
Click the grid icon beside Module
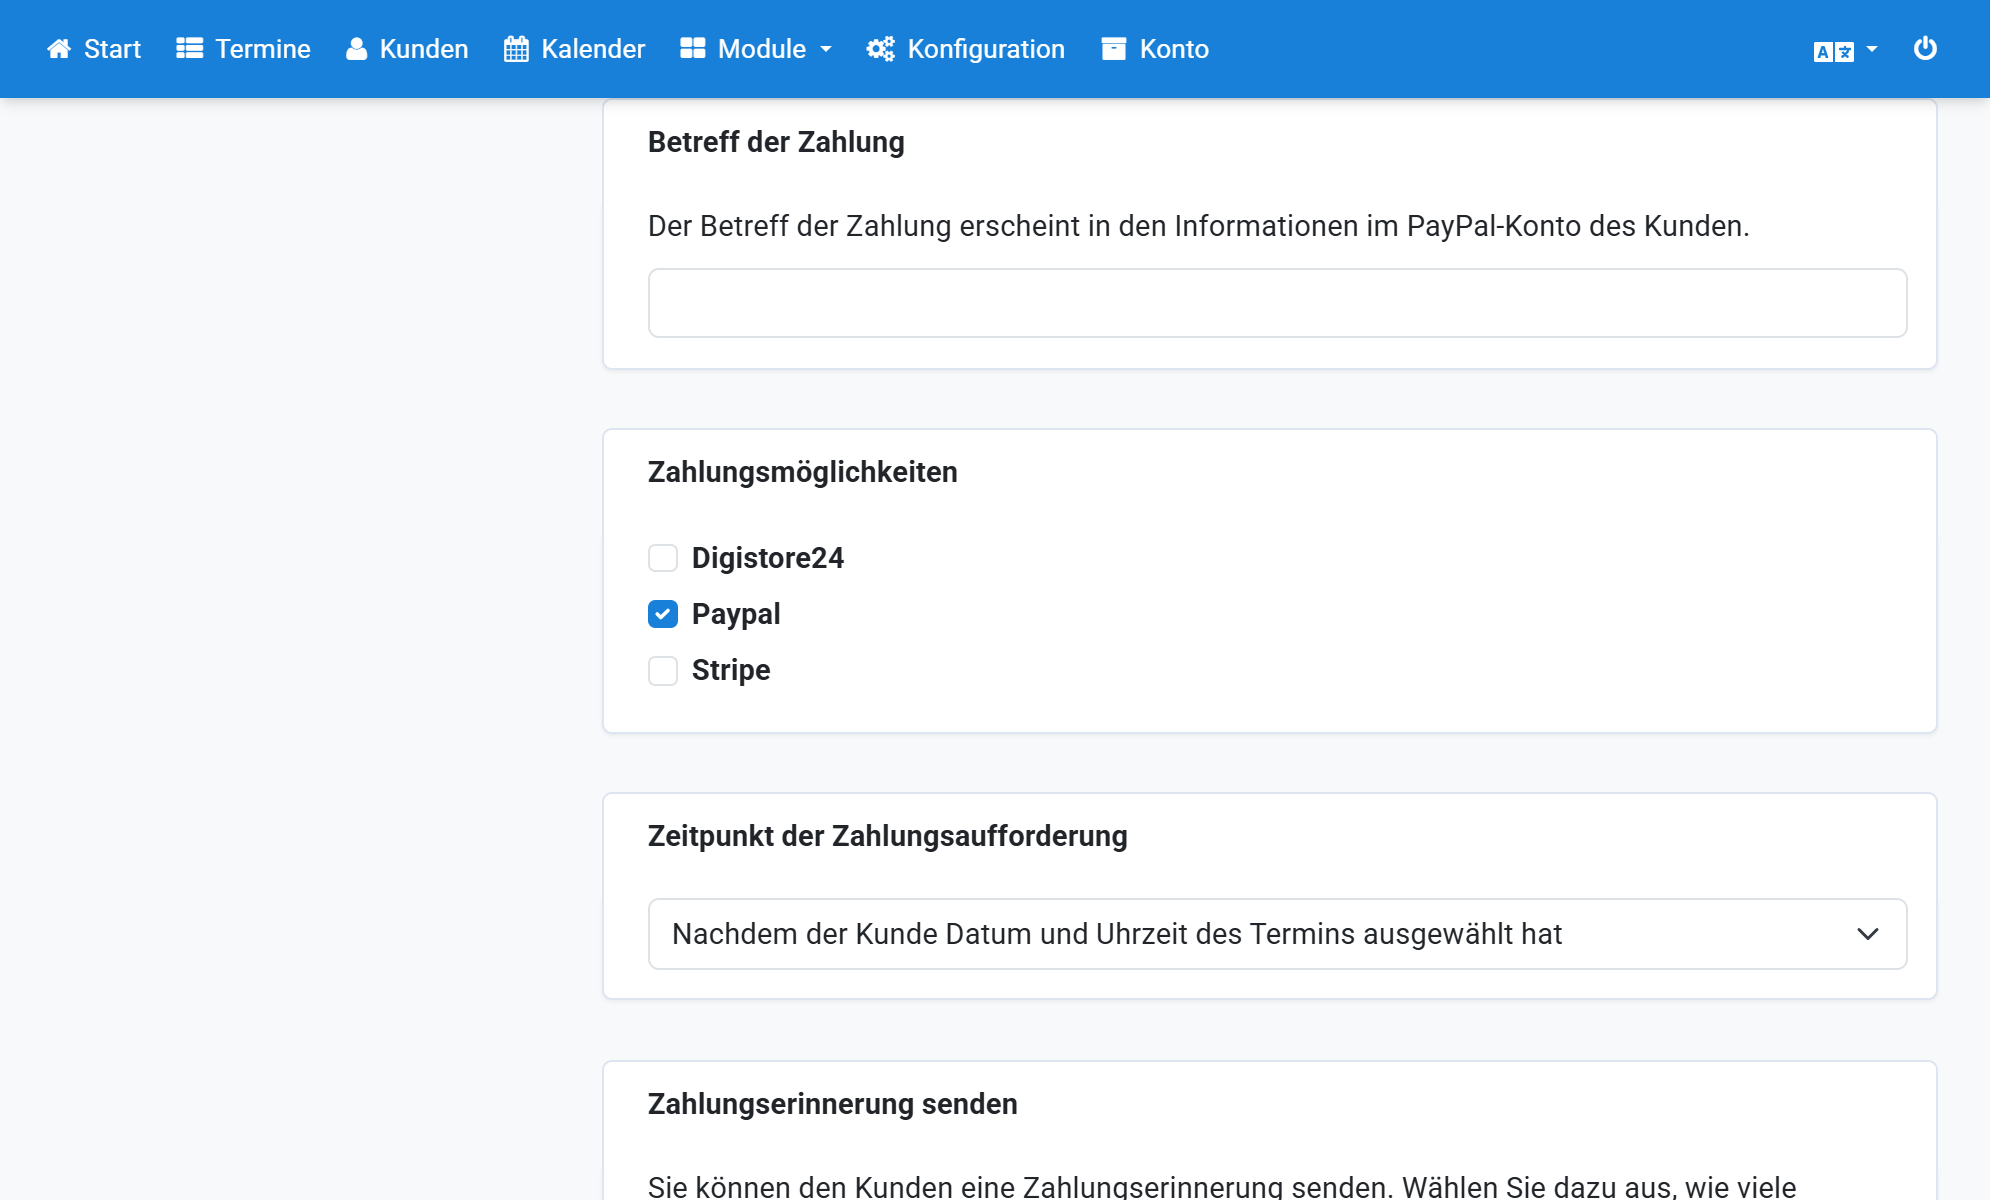point(693,49)
